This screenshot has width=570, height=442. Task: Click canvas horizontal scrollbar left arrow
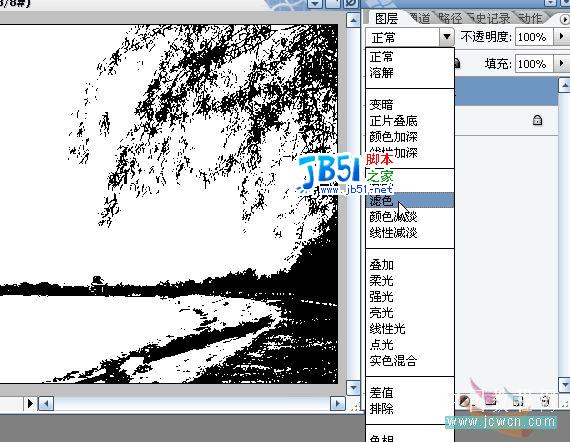46,403
